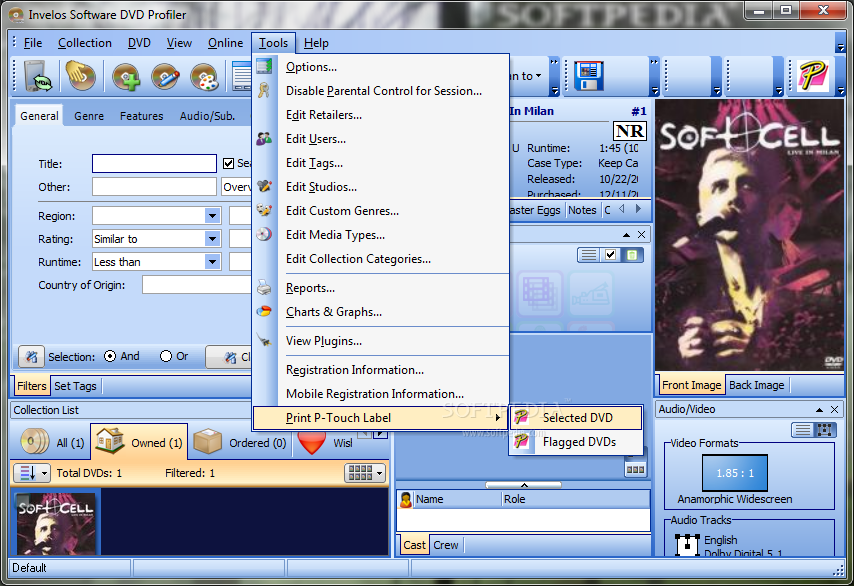Choose Registration Information menu entry

[x=355, y=370]
